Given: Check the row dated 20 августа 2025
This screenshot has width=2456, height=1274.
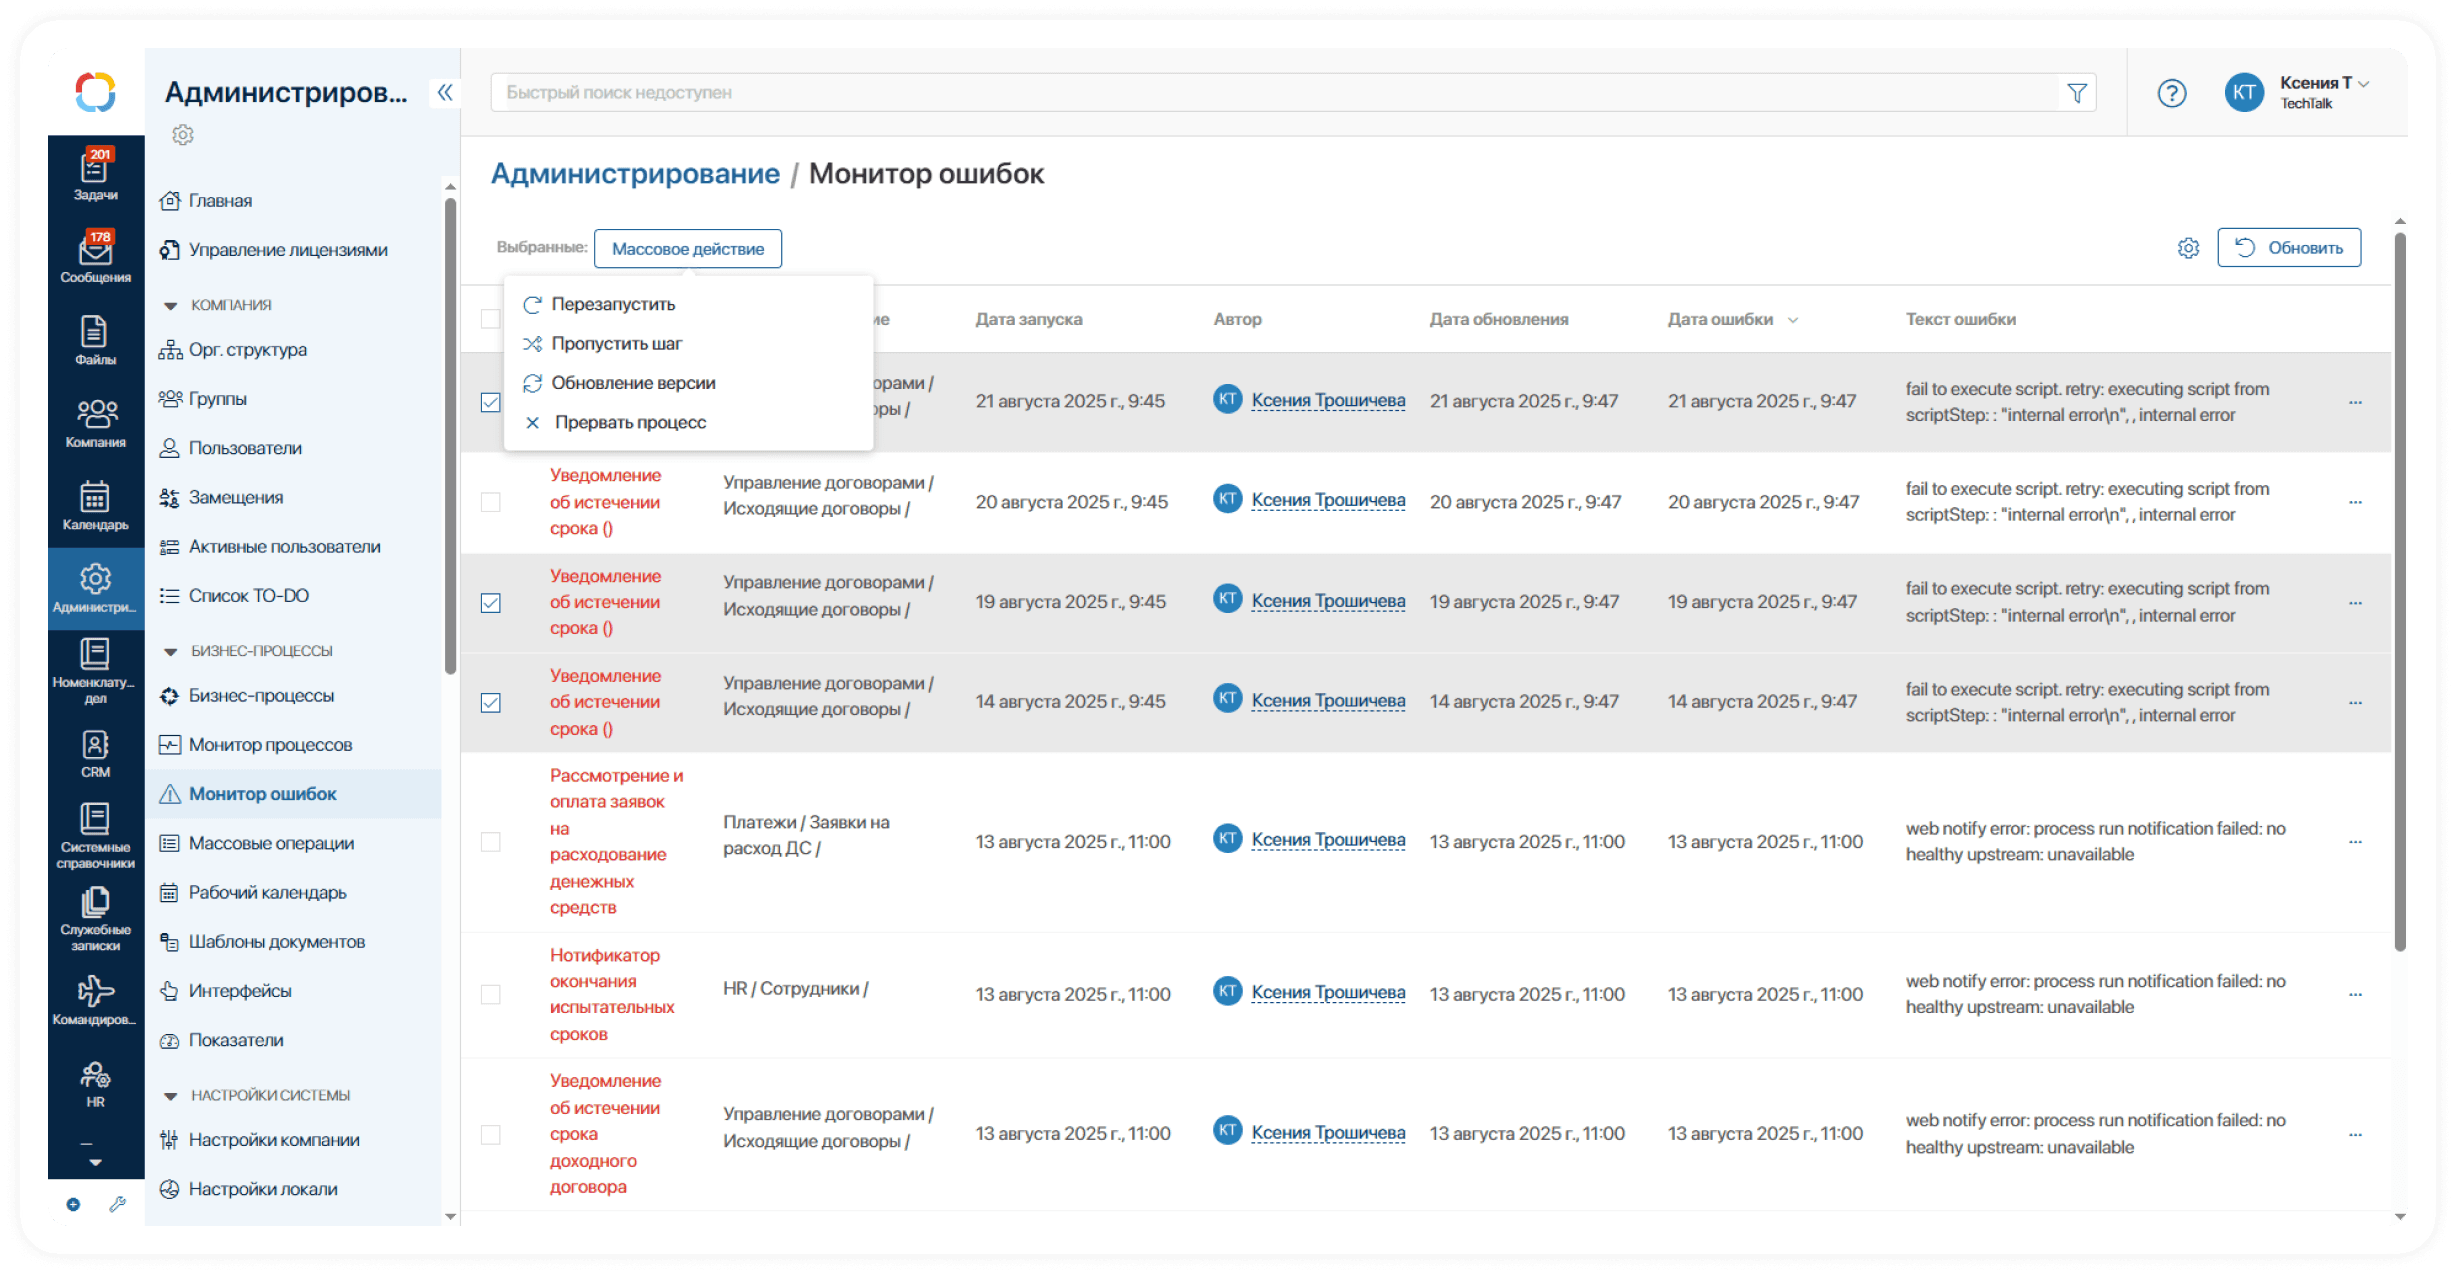Looking at the screenshot, I should click(490, 502).
